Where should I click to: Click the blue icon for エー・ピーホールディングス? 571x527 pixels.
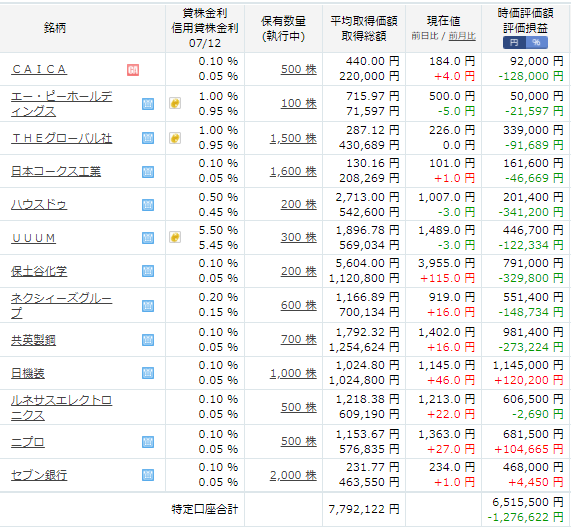coord(148,104)
